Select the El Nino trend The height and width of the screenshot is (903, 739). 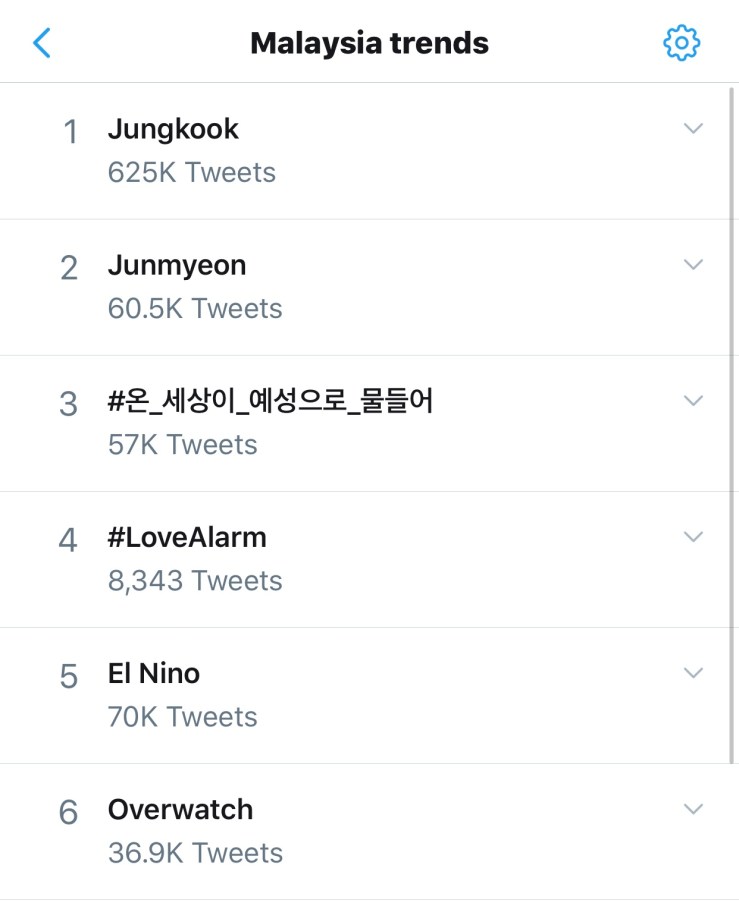tap(154, 673)
